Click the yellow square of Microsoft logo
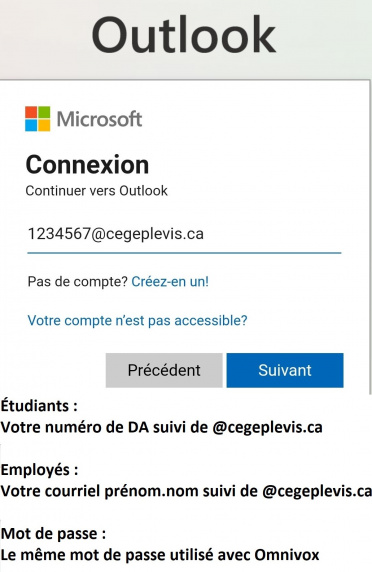This screenshot has width=372, height=572. coord(44,125)
